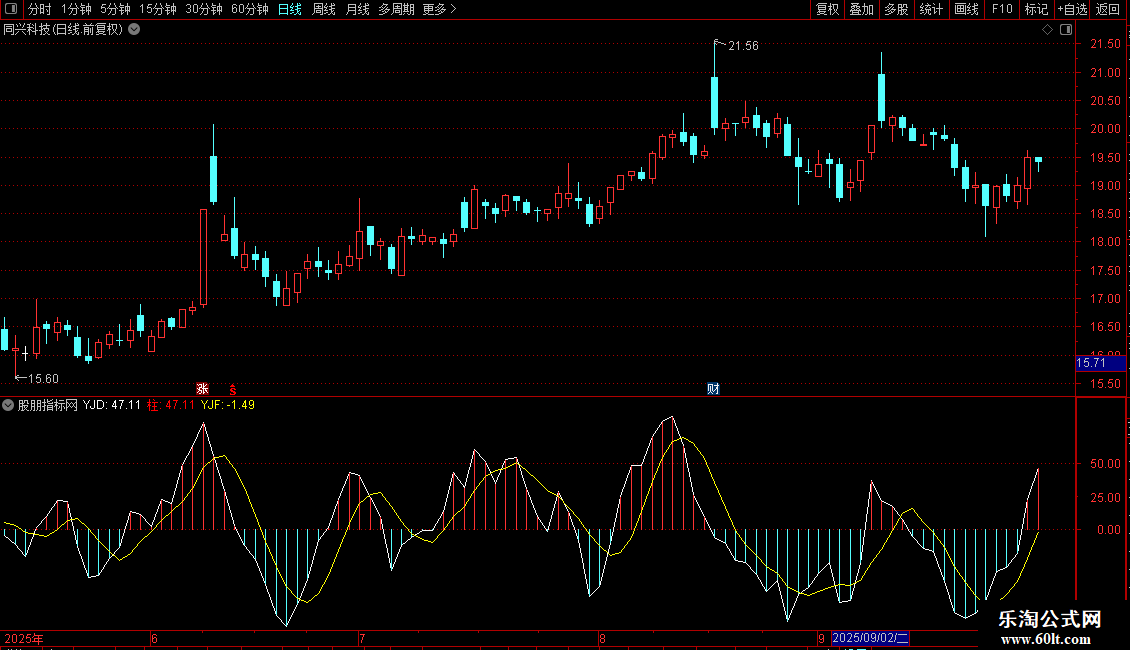The image size is (1130, 650).
Task: Click the 50.00 indicator axis label
Action: [1105, 464]
